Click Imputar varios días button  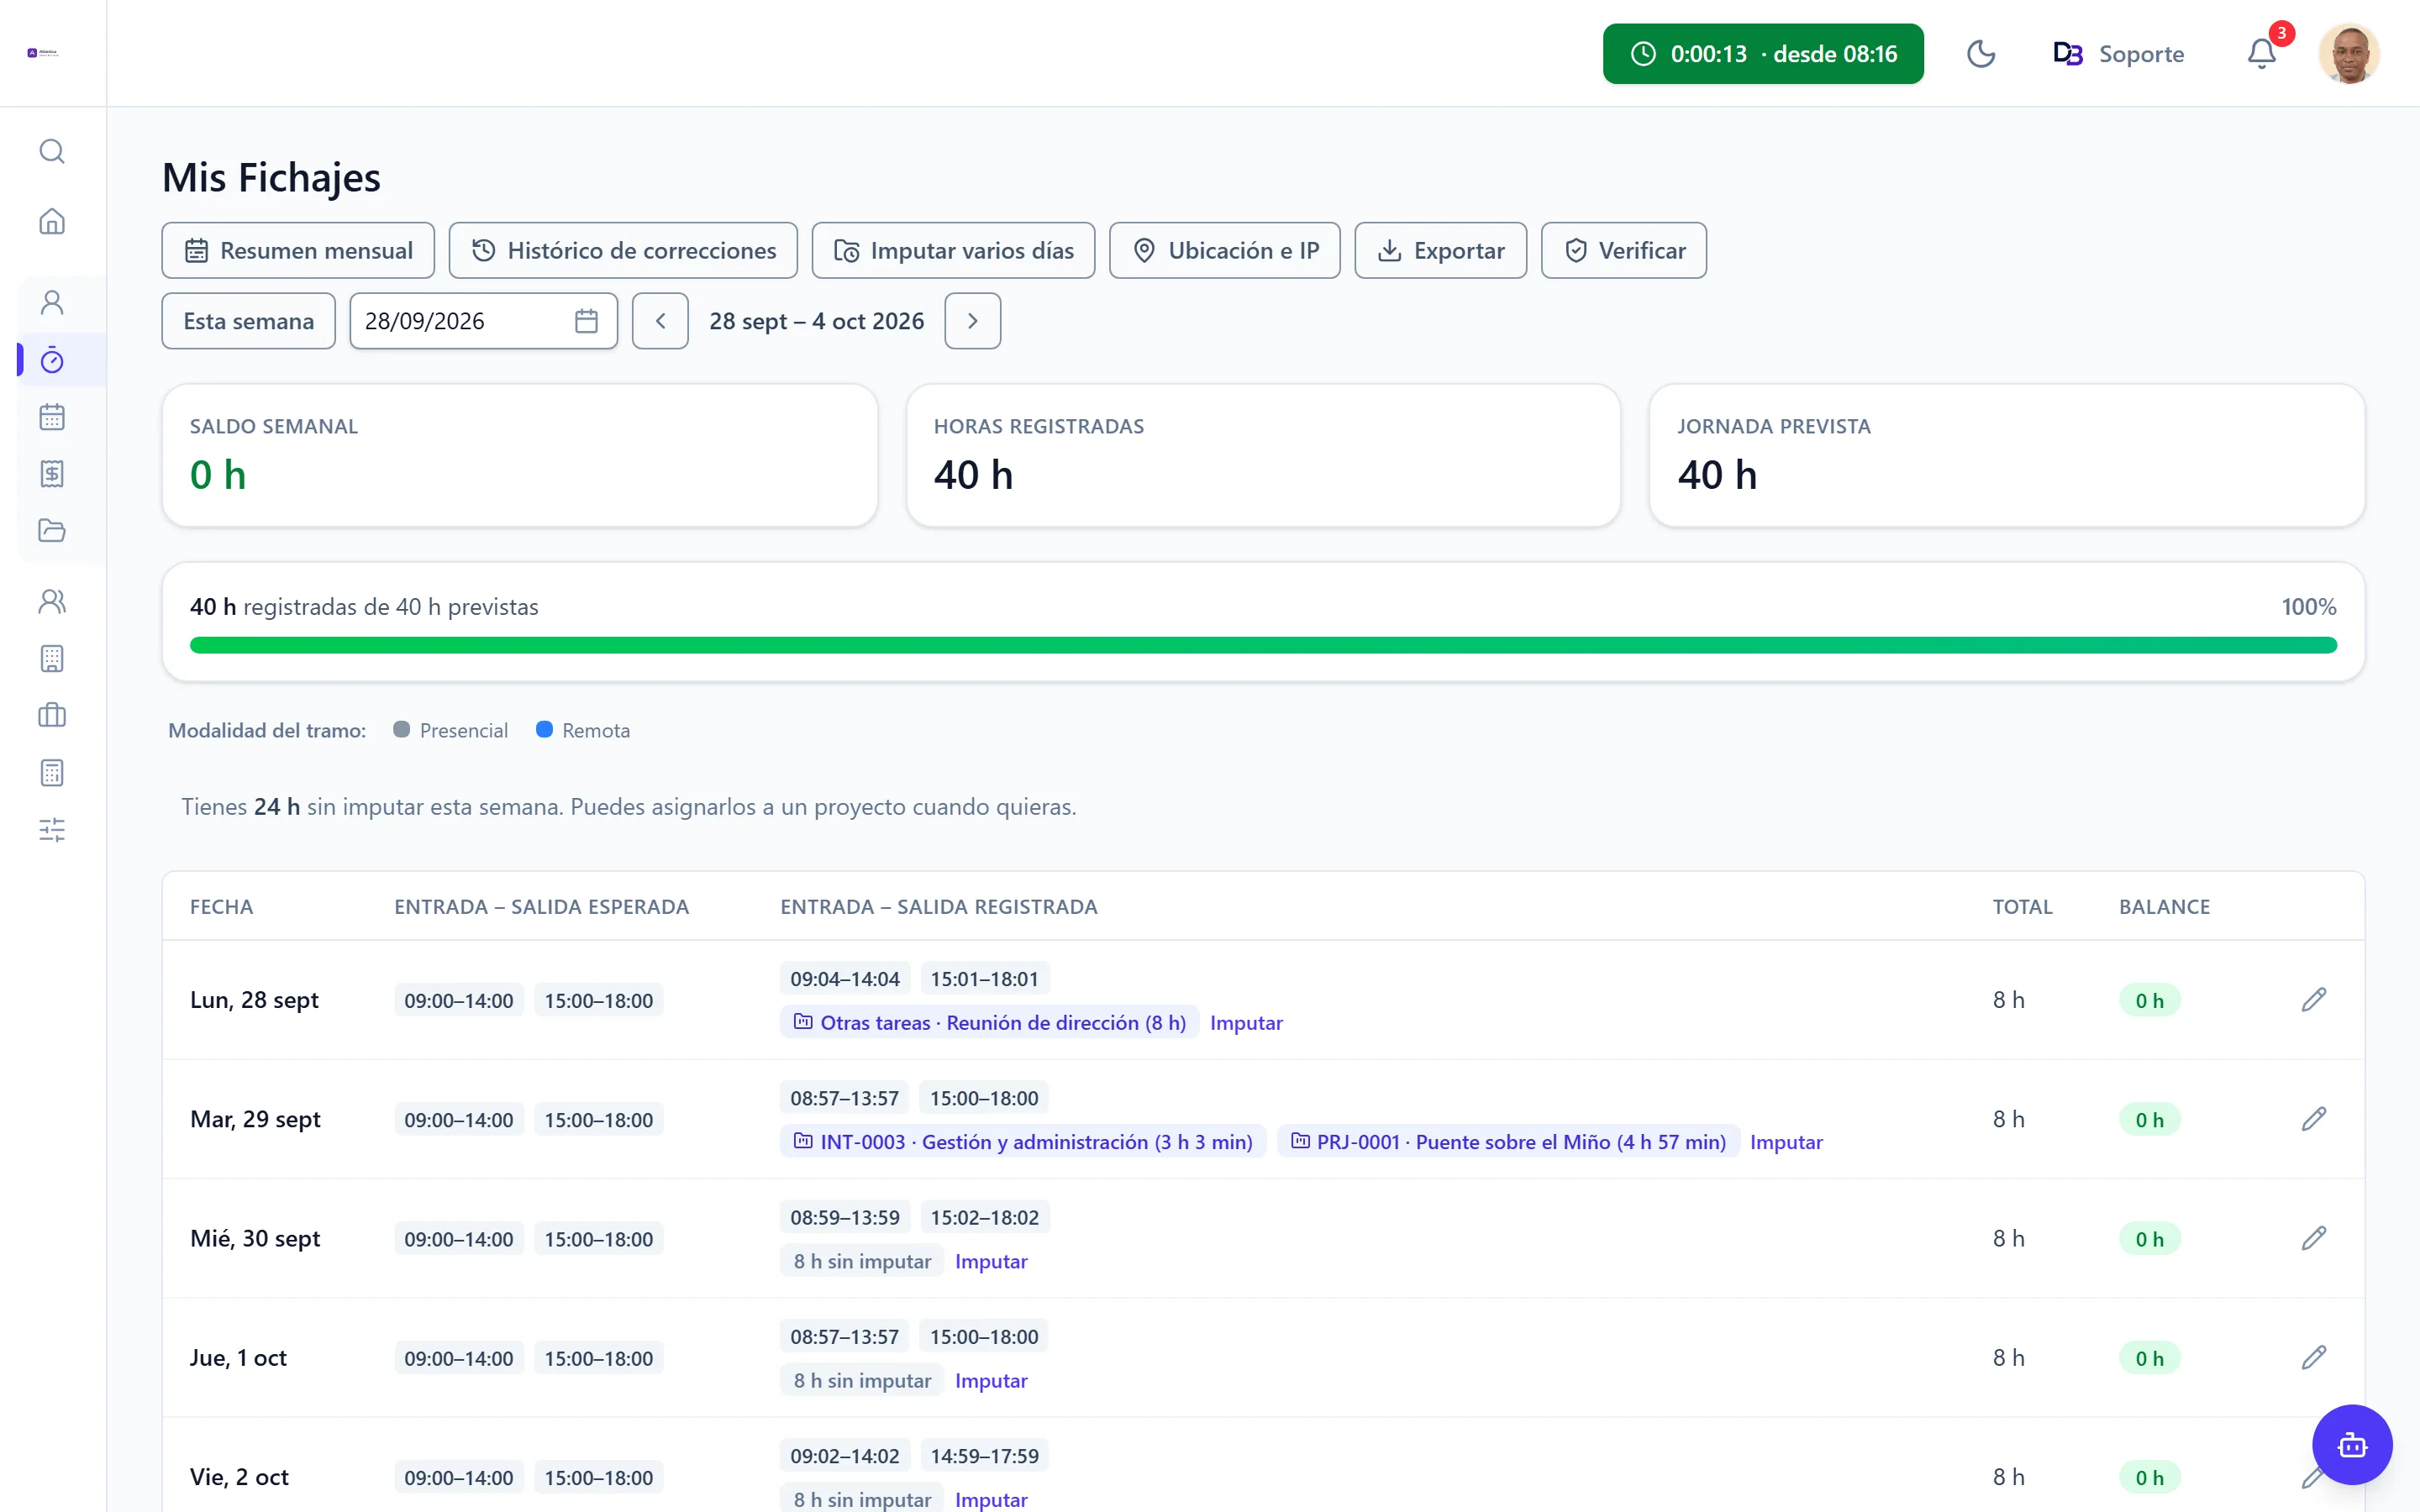(953, 250)
